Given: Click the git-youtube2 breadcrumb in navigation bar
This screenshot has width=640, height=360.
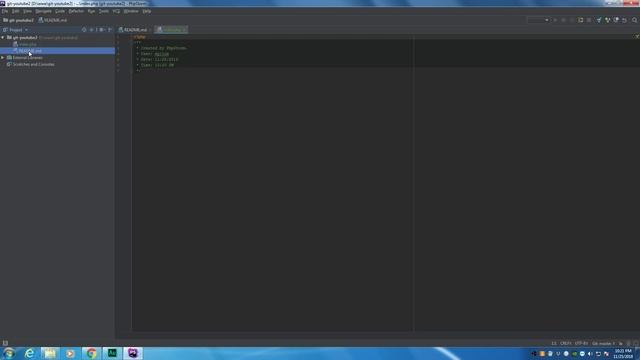Looking at the screenshot, I should (x=18, y=20).
